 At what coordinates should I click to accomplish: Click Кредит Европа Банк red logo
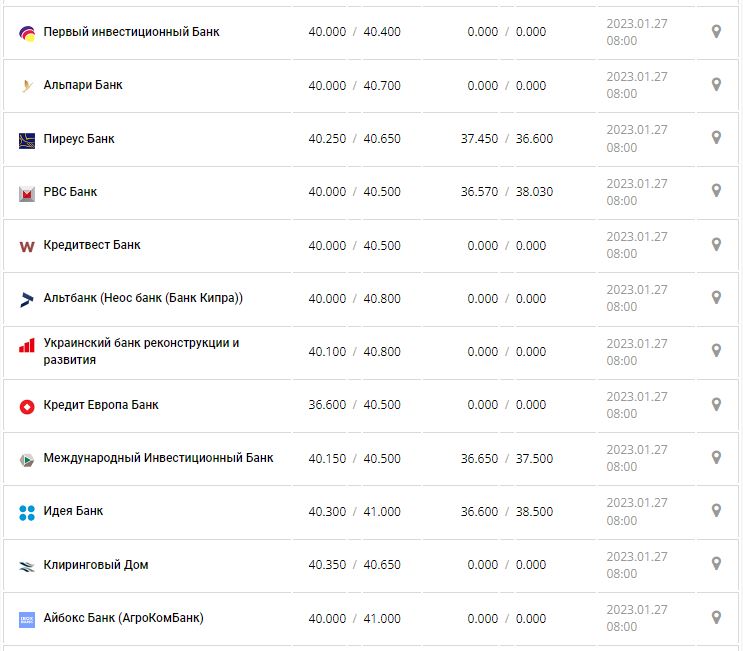click(27, 406)
